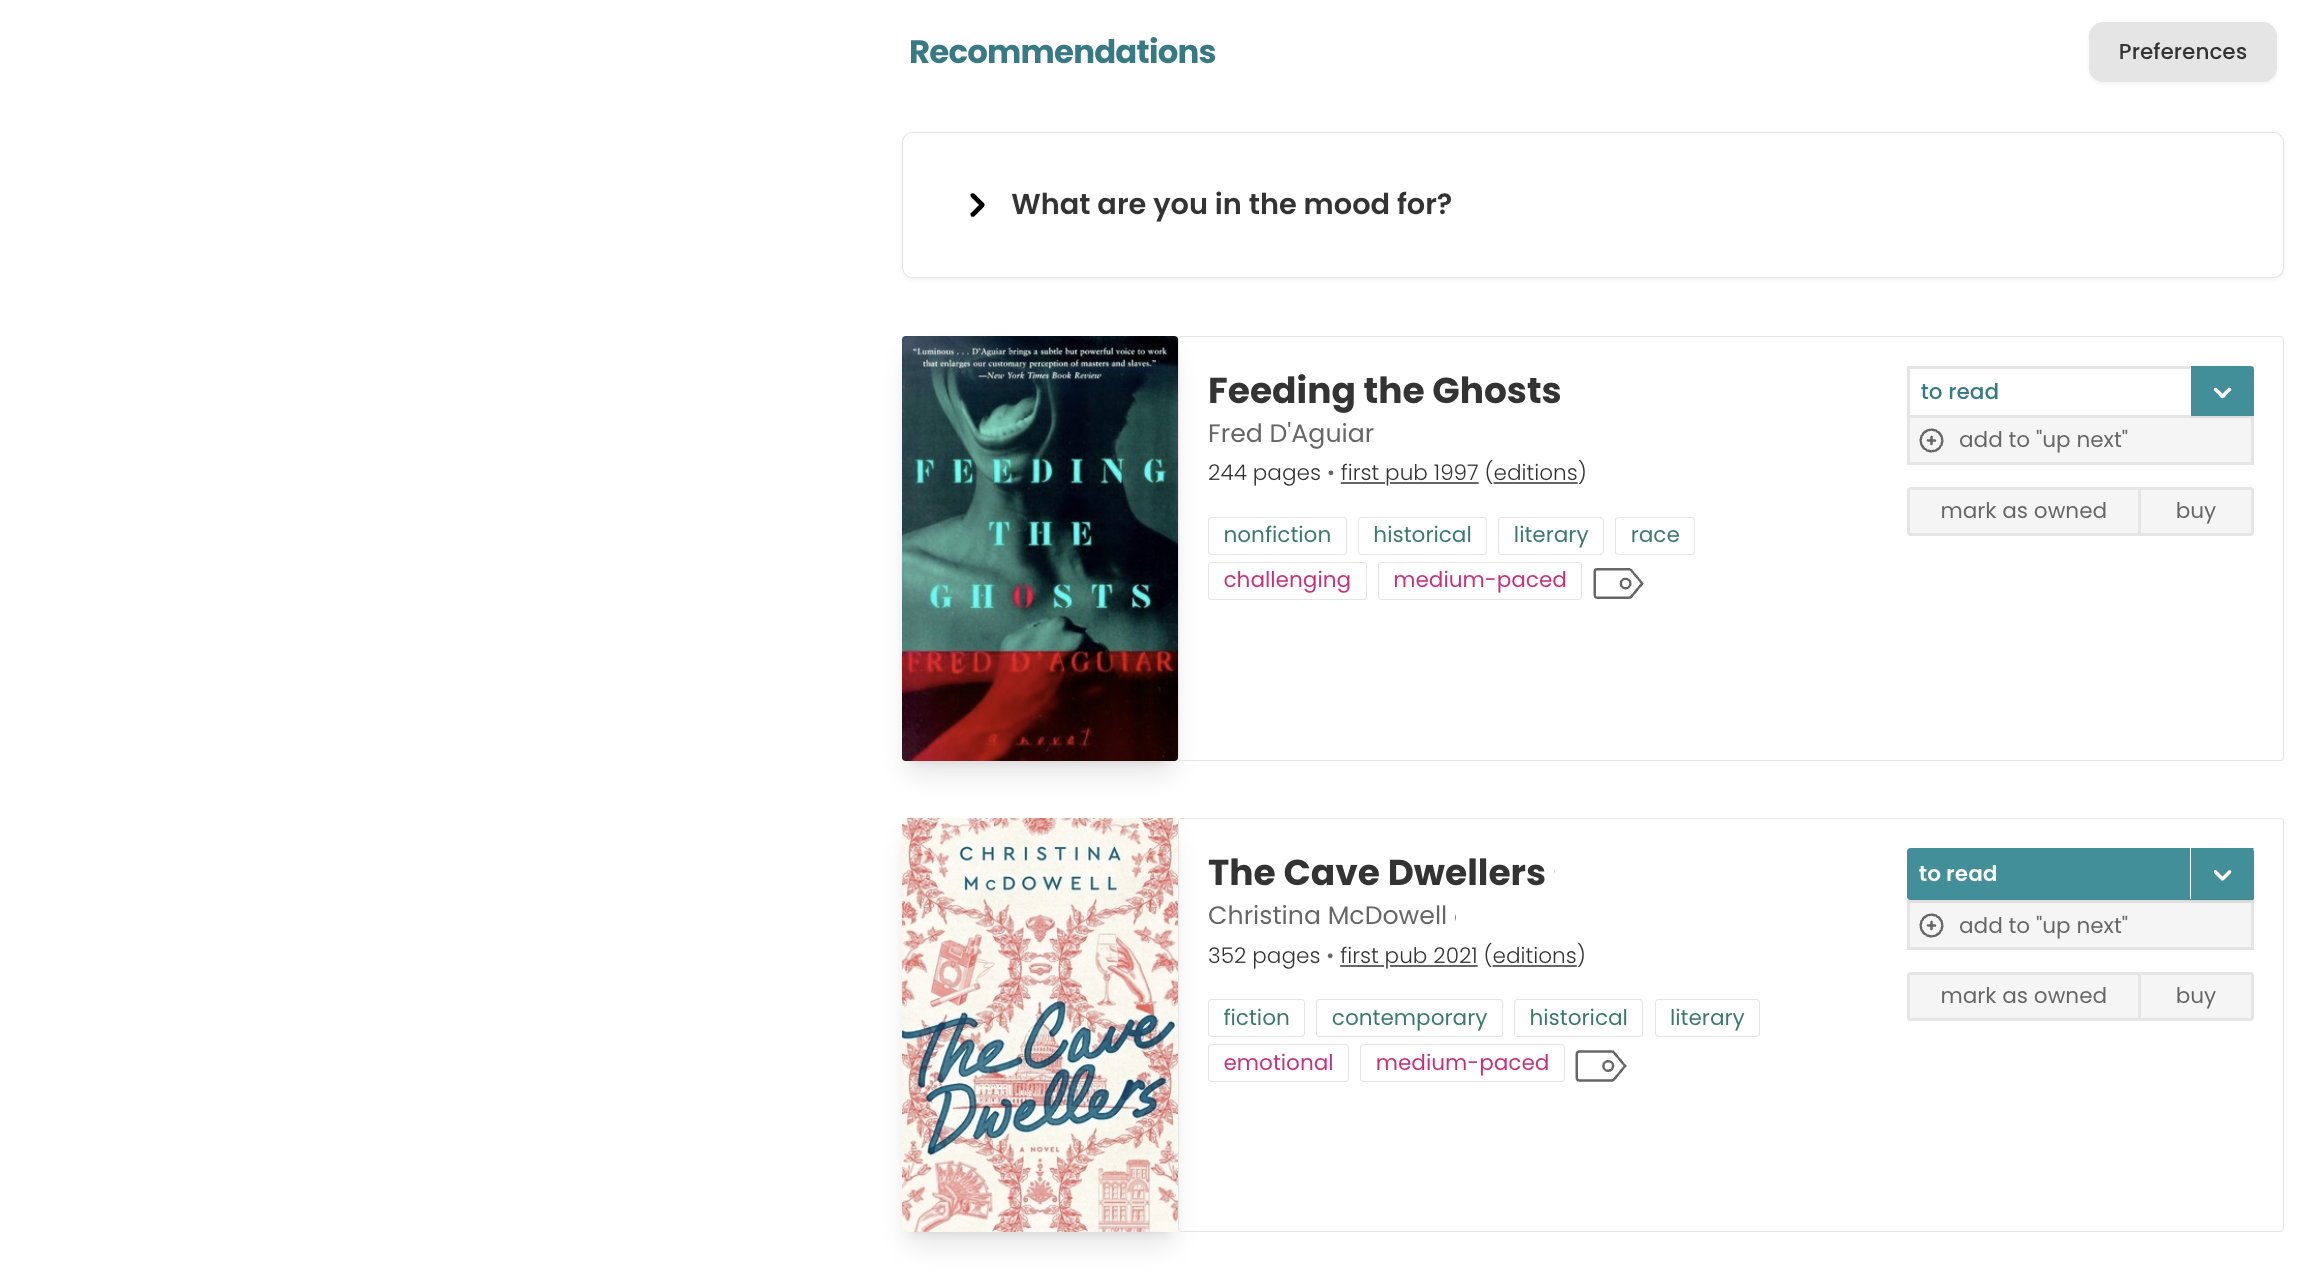
Task: Click the tag/label icon next to 'emotional' tag
Action: tap(1600, 1065)
